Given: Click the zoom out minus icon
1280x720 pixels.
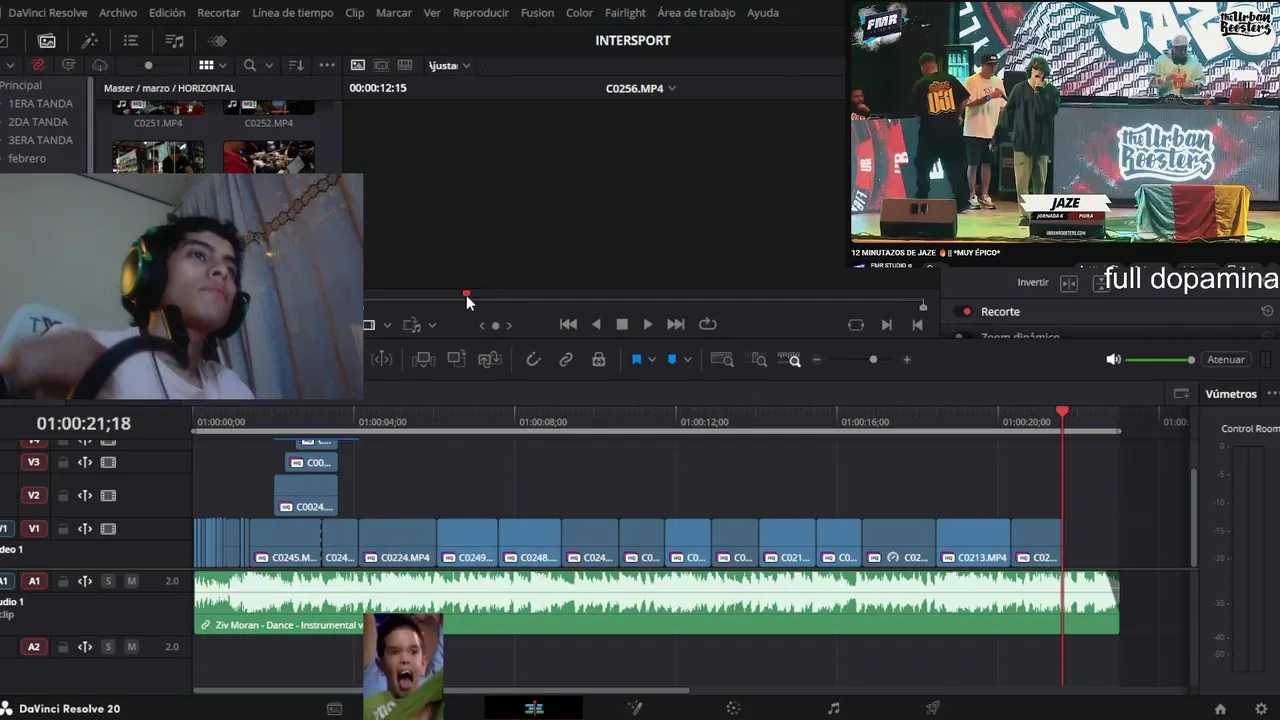Looking at the screenshot, I should pos(817,360).
